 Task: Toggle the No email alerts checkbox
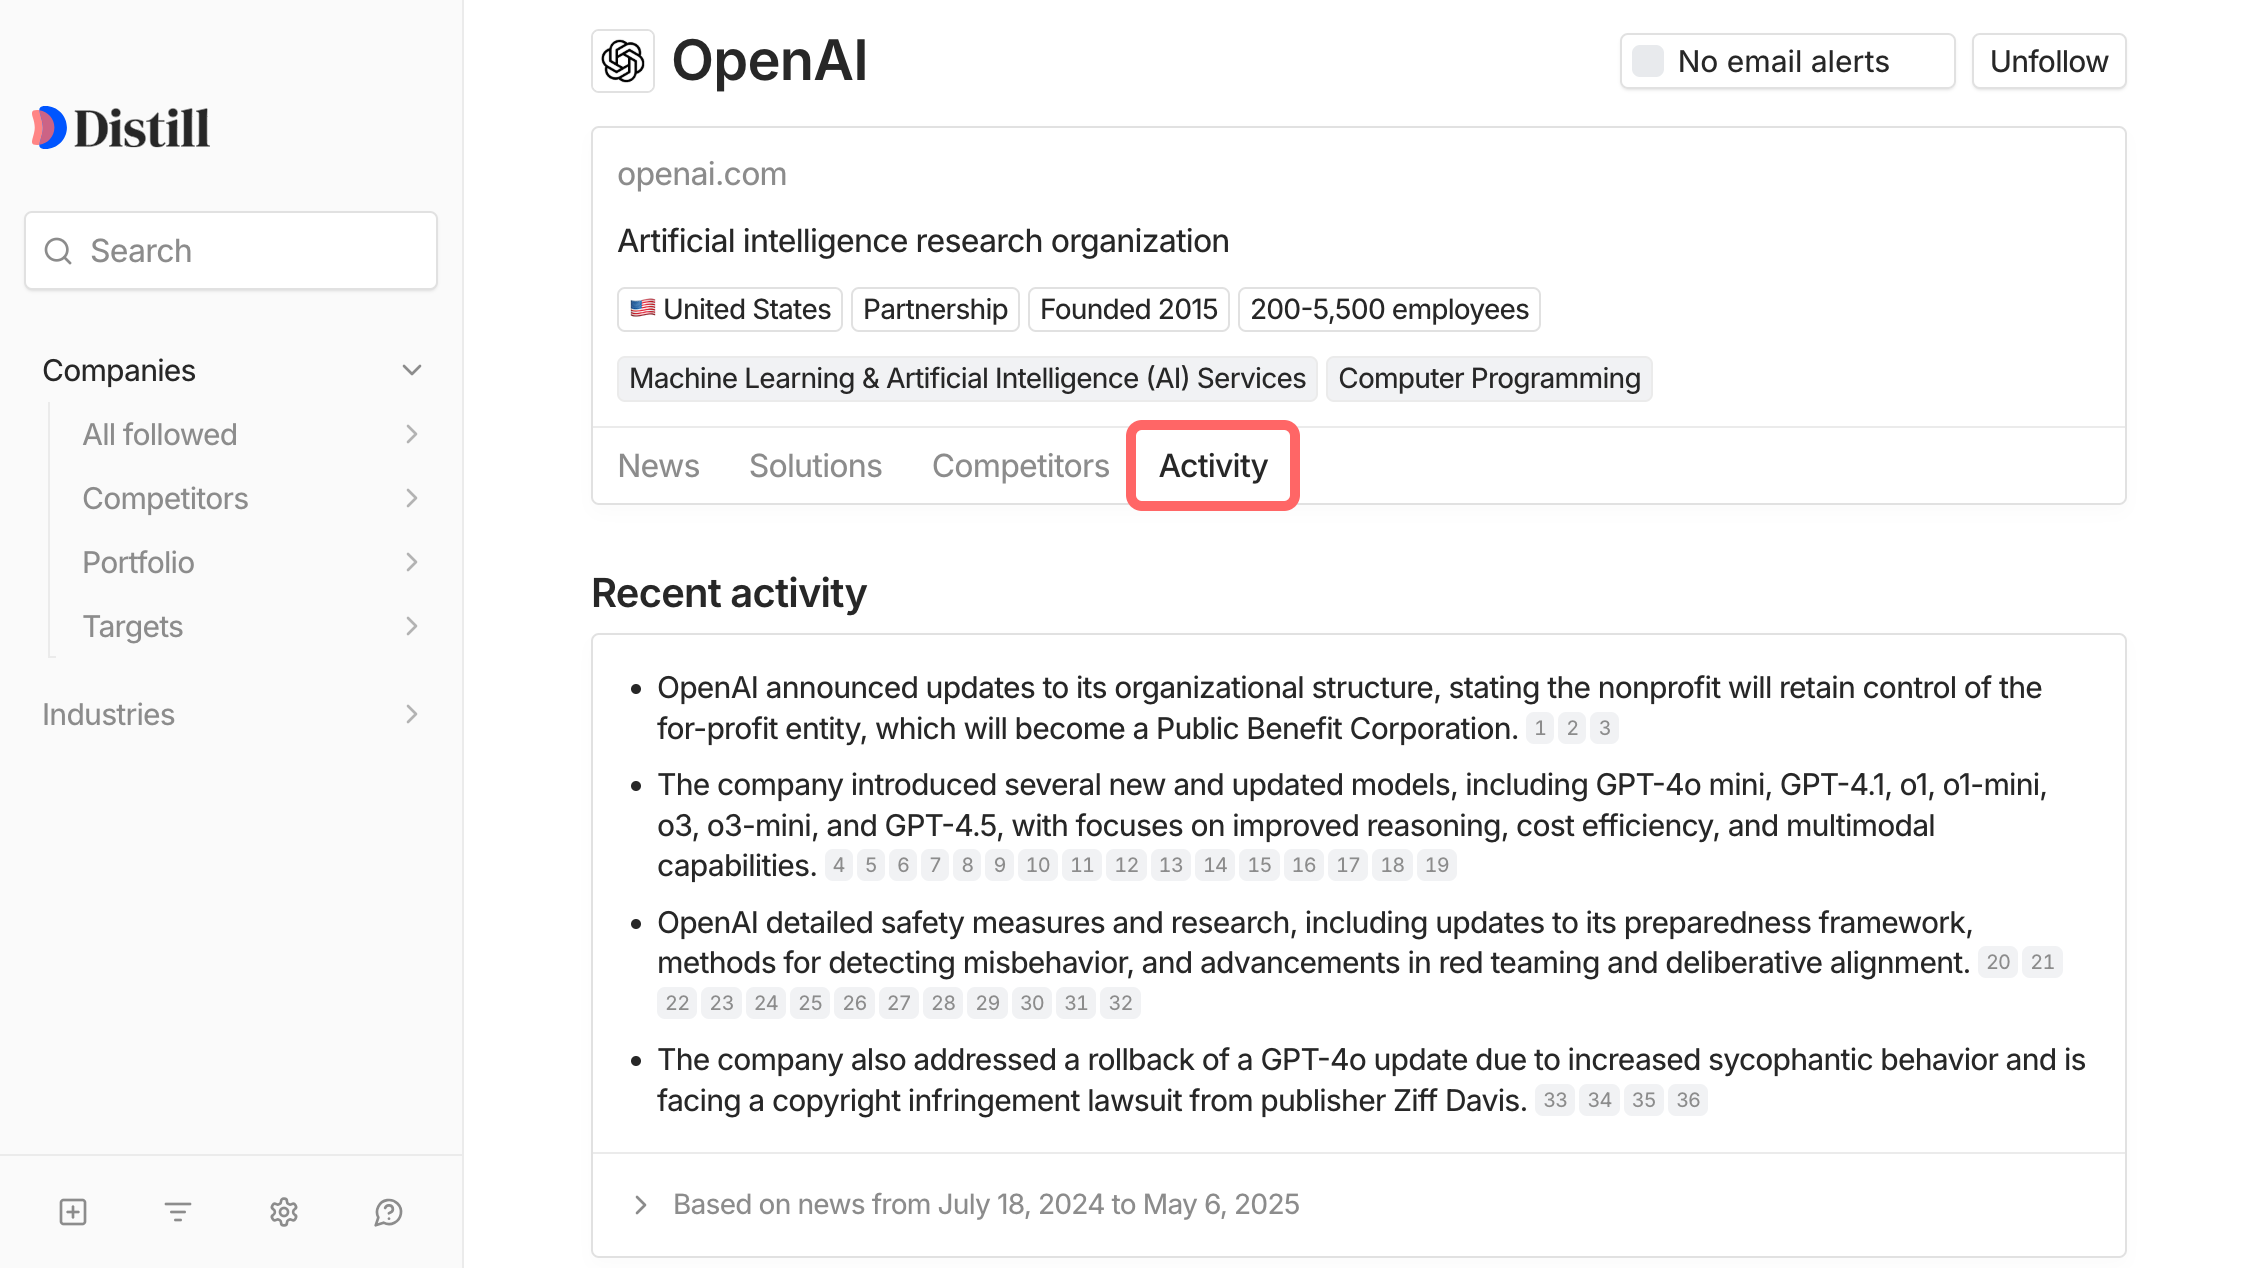[1648, 61]
